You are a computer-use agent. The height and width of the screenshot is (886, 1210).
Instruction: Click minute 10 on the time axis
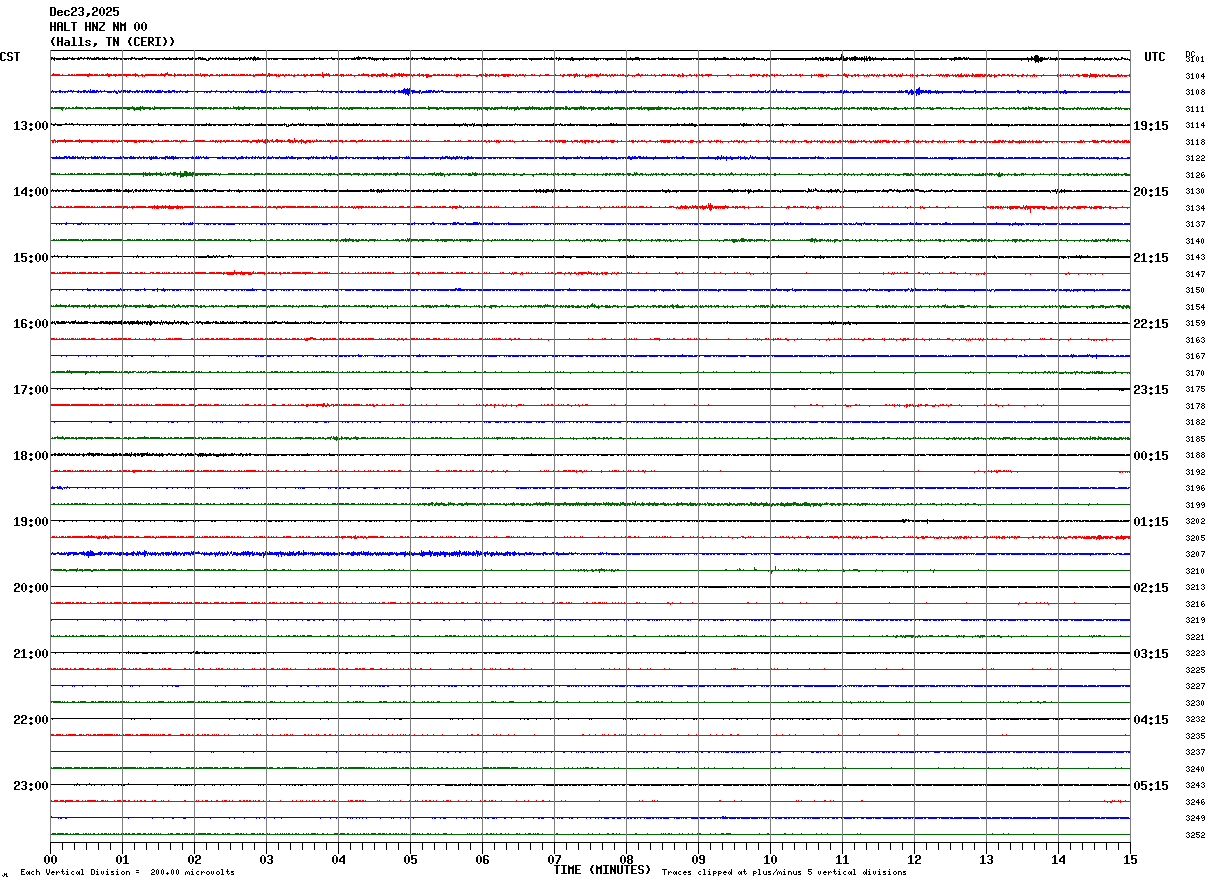pos(770,859)
